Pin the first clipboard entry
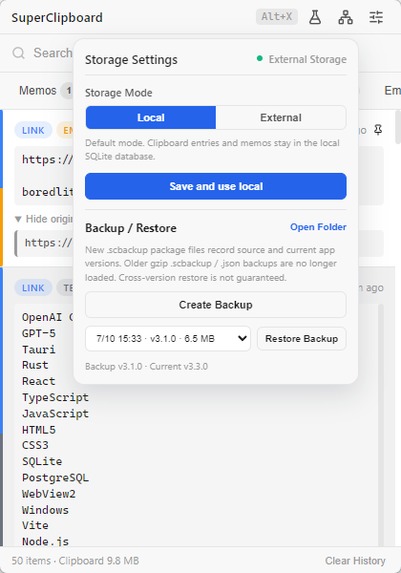This screenshot has height=573, width=401. (x=378, y=130)
